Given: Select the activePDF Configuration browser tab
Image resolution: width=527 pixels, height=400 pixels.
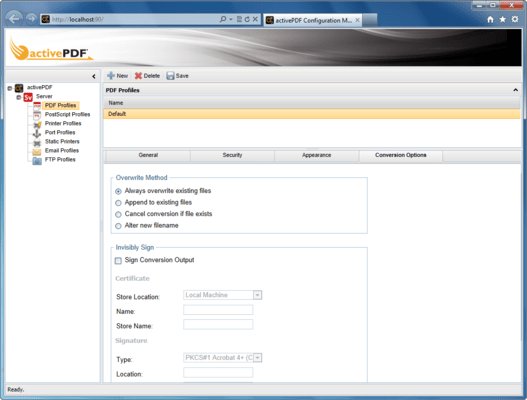Looking at the screenshot, I should click(313, 21).
